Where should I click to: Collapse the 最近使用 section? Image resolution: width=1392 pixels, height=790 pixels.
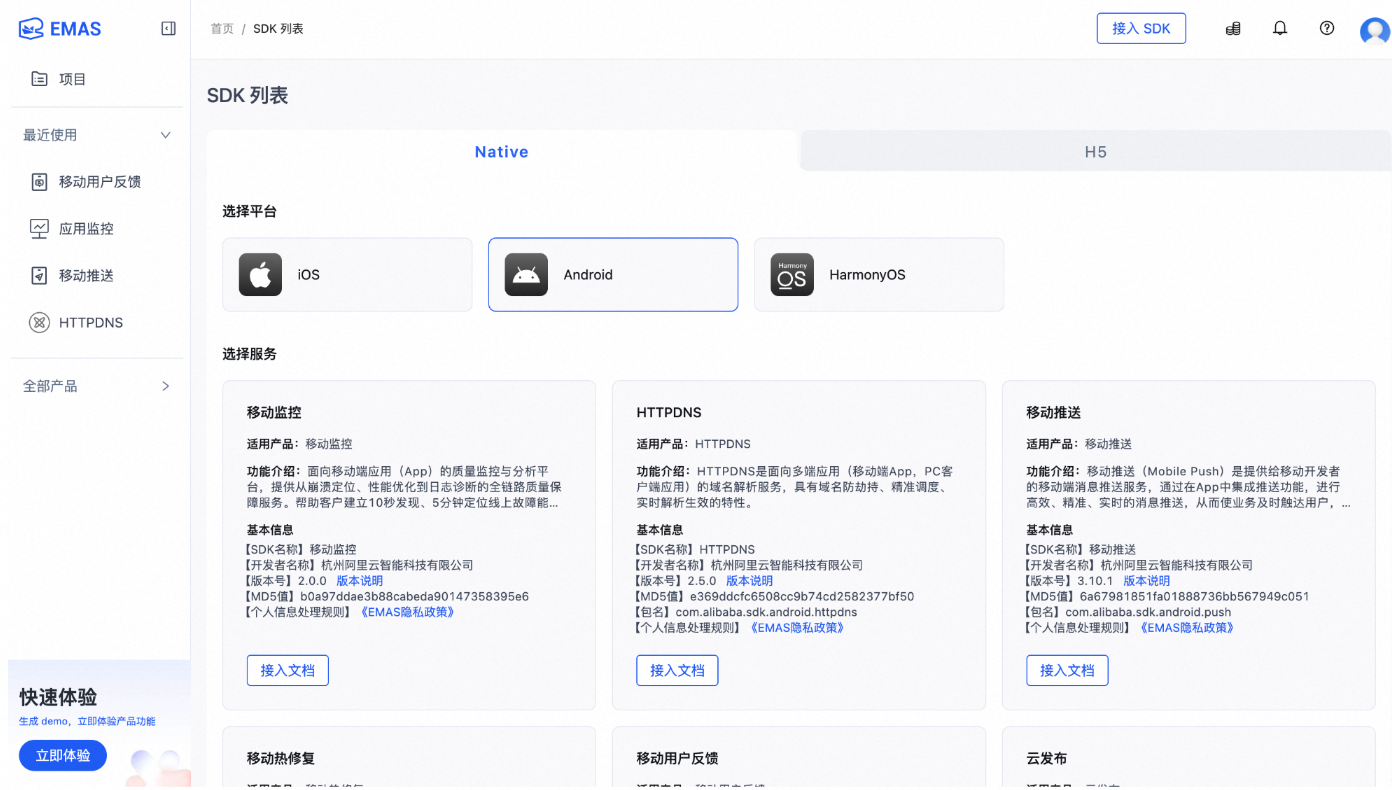166,135
